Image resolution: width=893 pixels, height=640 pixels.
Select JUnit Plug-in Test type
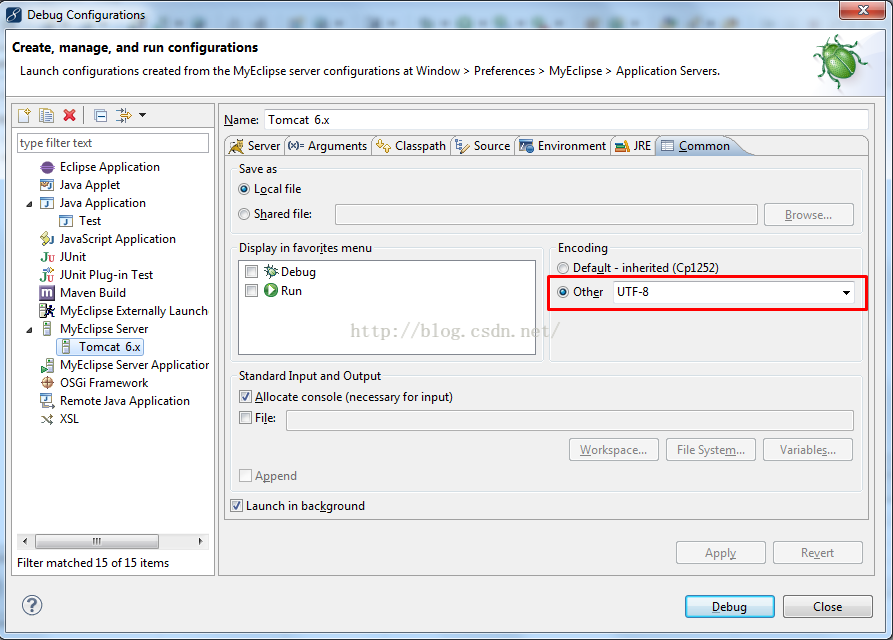(x=106, y=275)
